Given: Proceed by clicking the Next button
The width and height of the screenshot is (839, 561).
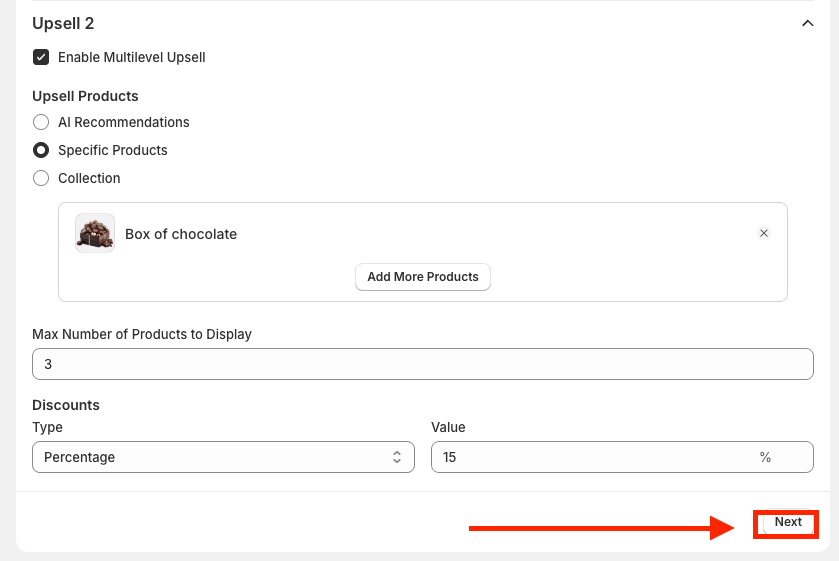Looking at the screenshot, I should [787, 522].
